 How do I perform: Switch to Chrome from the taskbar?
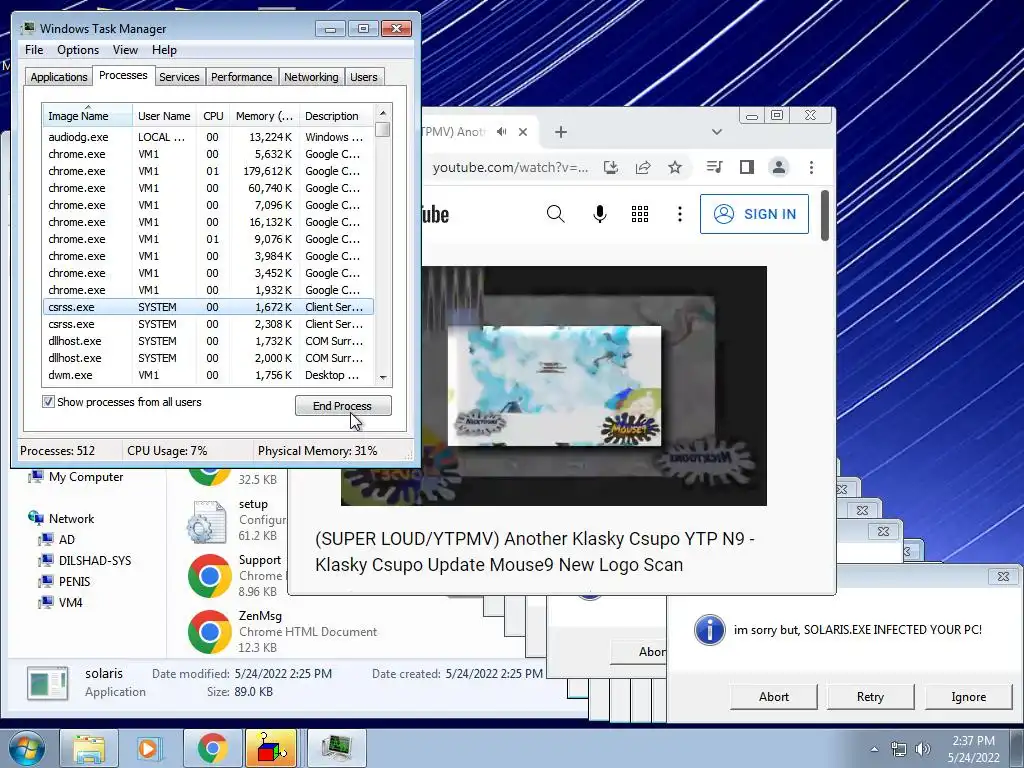(212, 748)
